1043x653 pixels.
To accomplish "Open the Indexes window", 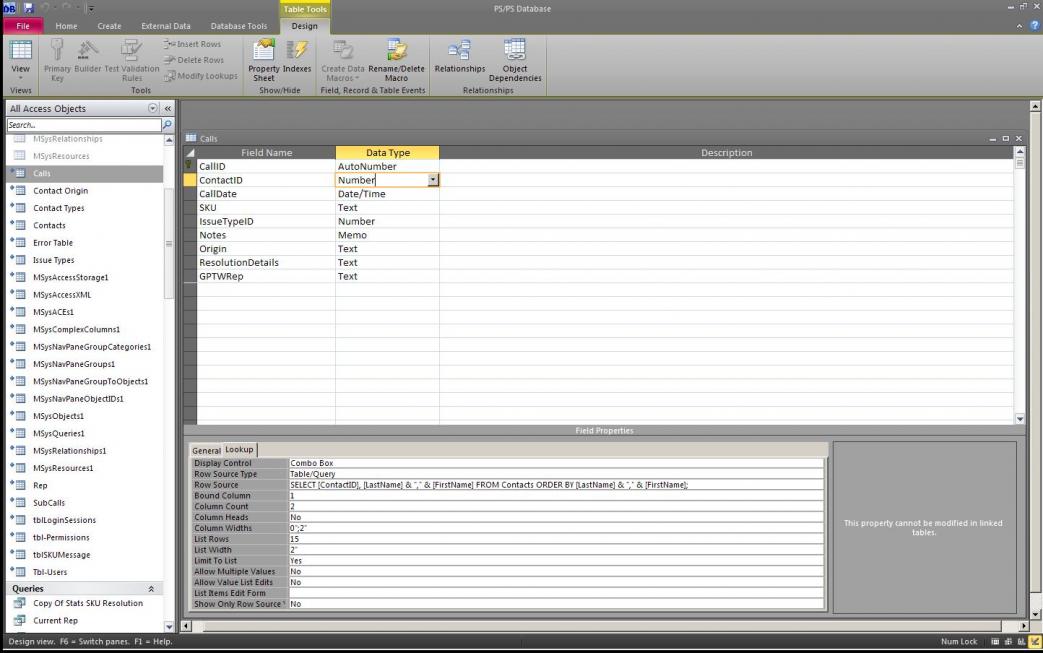I will pyautogui.click(x=297, y=57).
